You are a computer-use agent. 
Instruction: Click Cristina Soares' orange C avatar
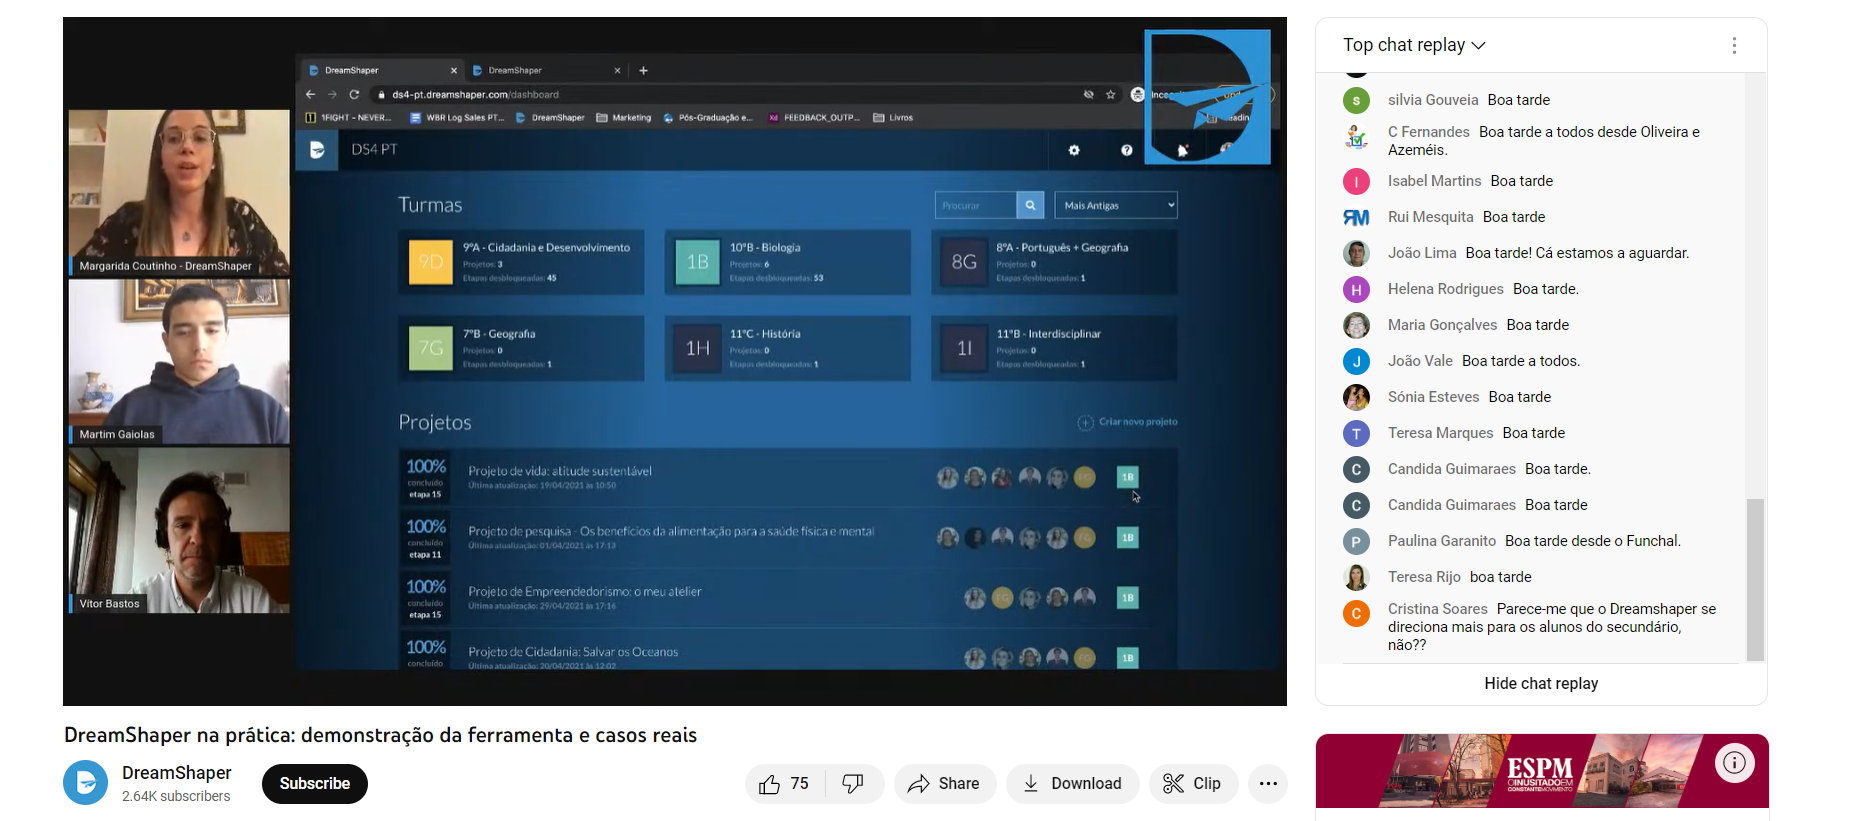1356,613
